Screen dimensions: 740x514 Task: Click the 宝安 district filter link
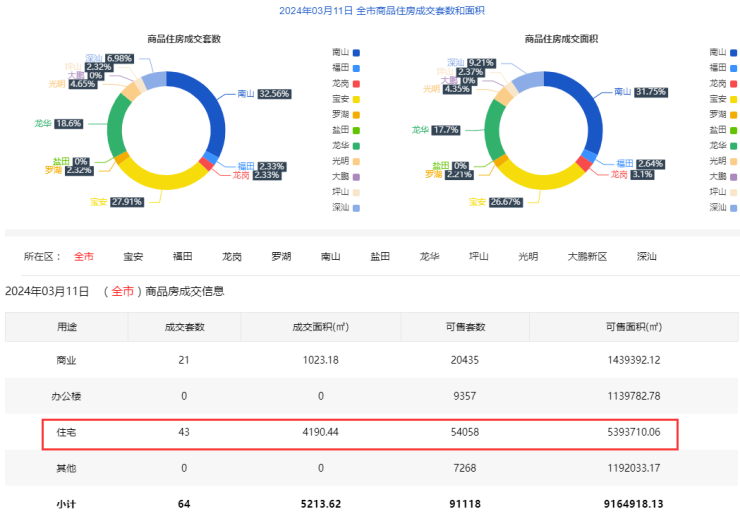click(x=133, y=257)
